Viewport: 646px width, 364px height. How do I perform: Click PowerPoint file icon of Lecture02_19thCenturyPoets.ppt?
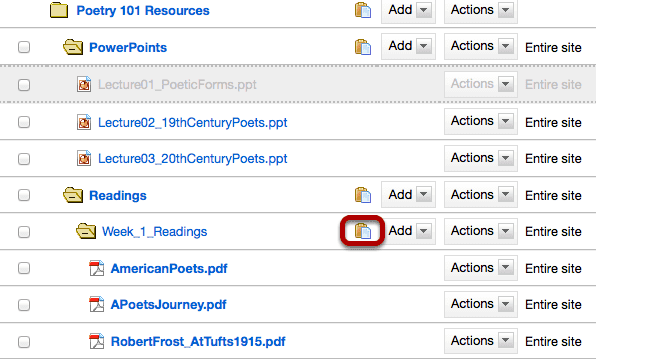pos(84,122)
